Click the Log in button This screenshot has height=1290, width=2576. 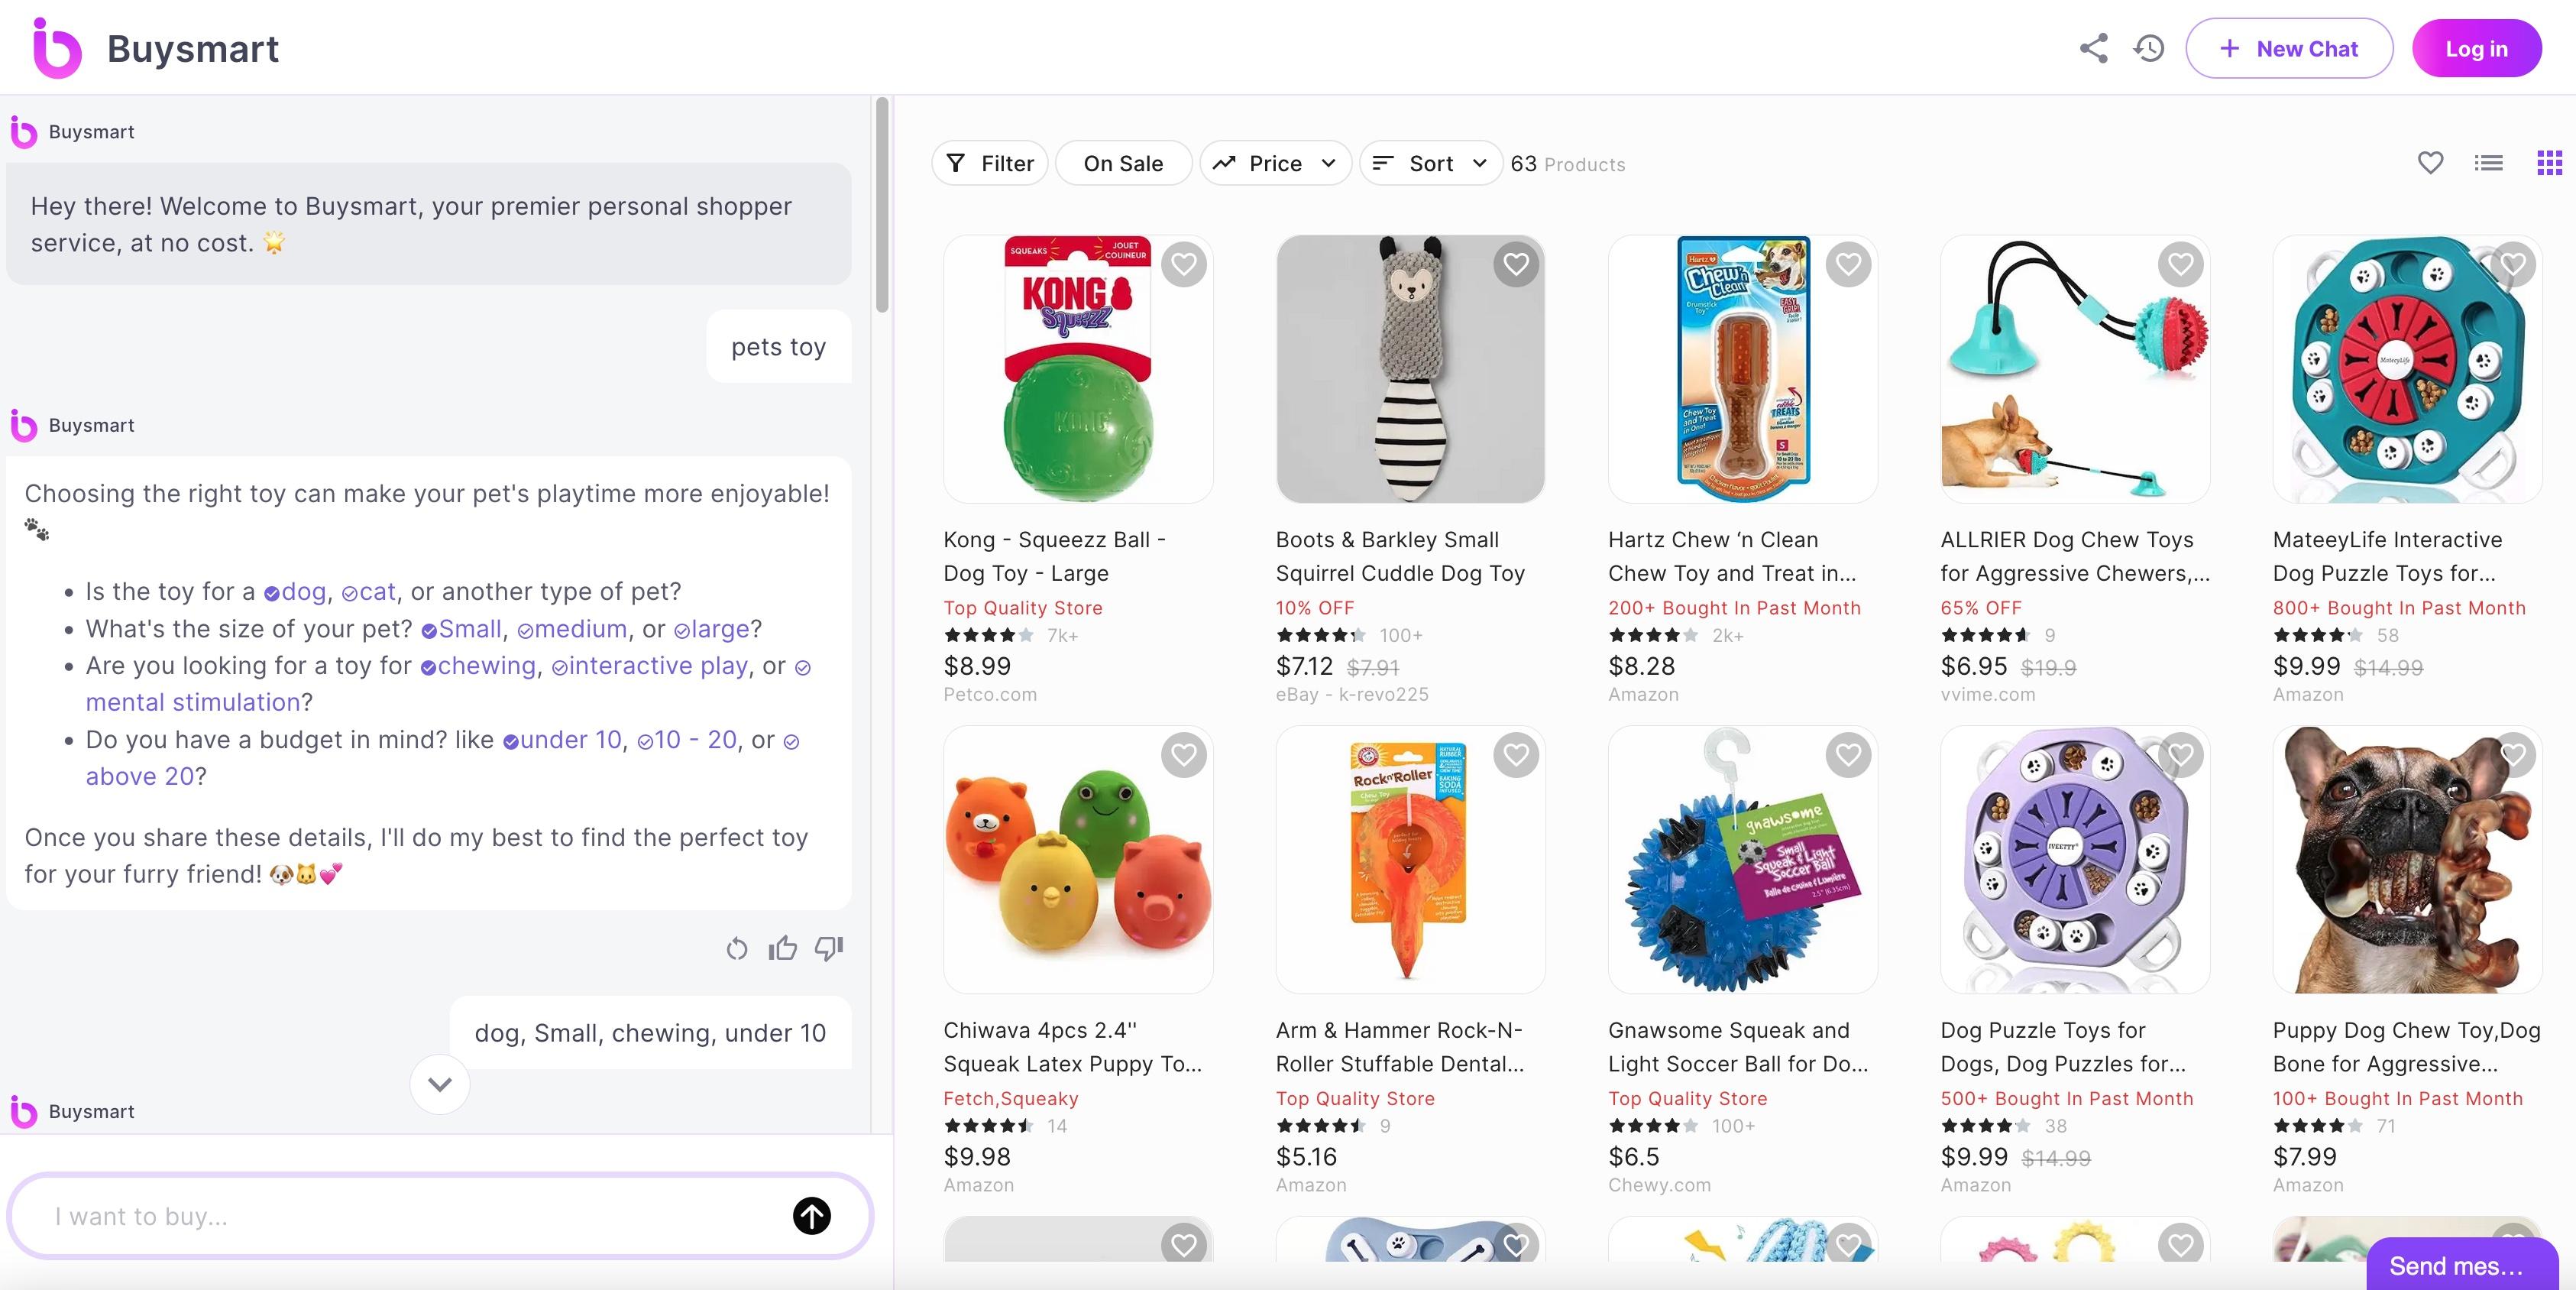[2476, 48]
